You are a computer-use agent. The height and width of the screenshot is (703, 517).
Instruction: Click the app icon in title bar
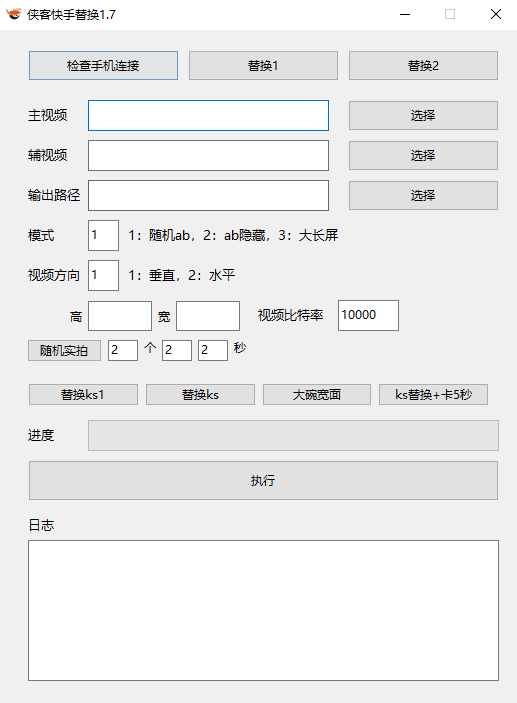pyautogui.click(x=14, y=14)
